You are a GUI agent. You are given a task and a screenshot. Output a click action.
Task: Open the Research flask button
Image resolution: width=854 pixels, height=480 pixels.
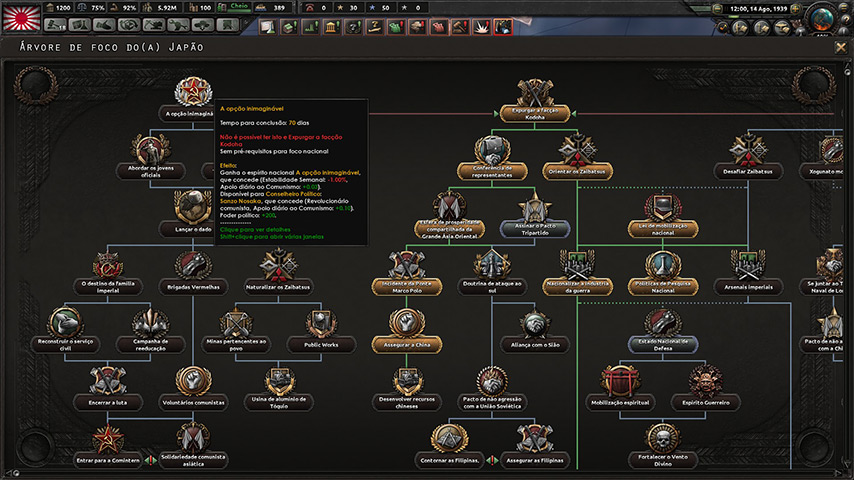click(x=80, y=25)
